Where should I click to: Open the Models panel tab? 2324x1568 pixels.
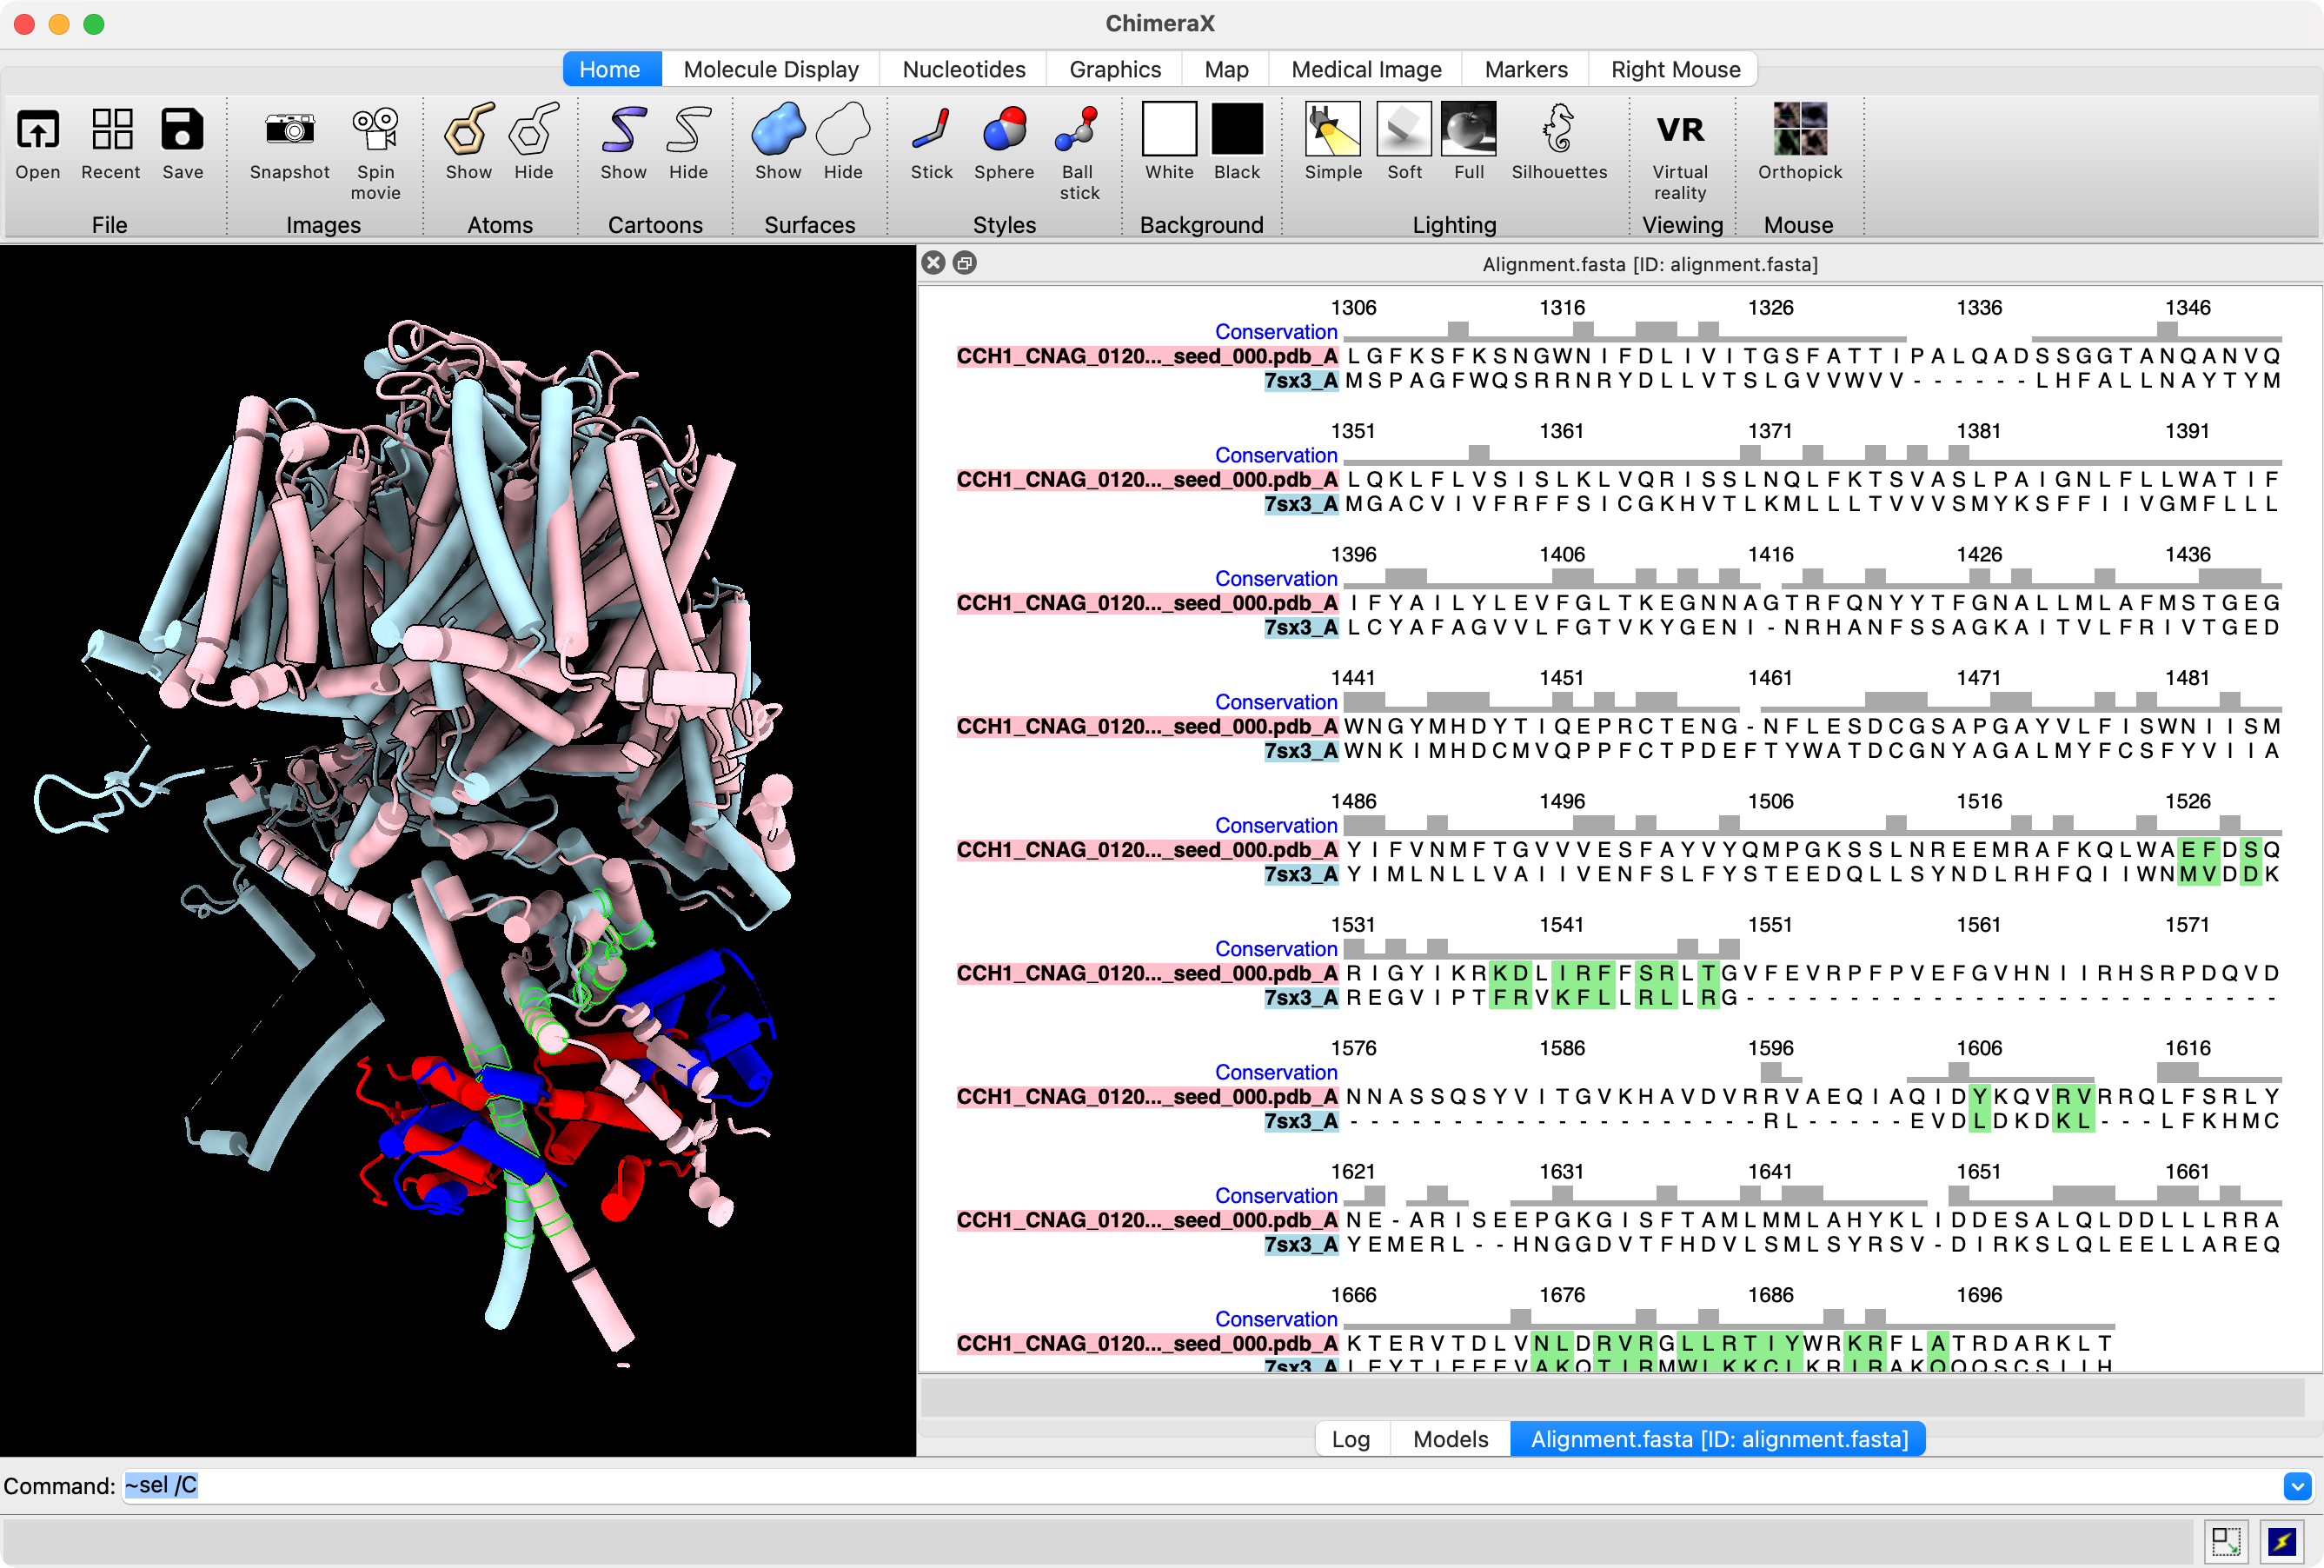click(x=1450, y=1439)
